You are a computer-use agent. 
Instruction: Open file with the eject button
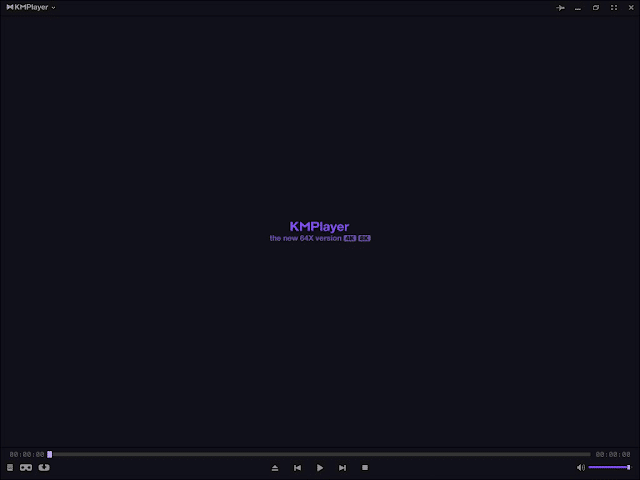[x=275, y=468]
